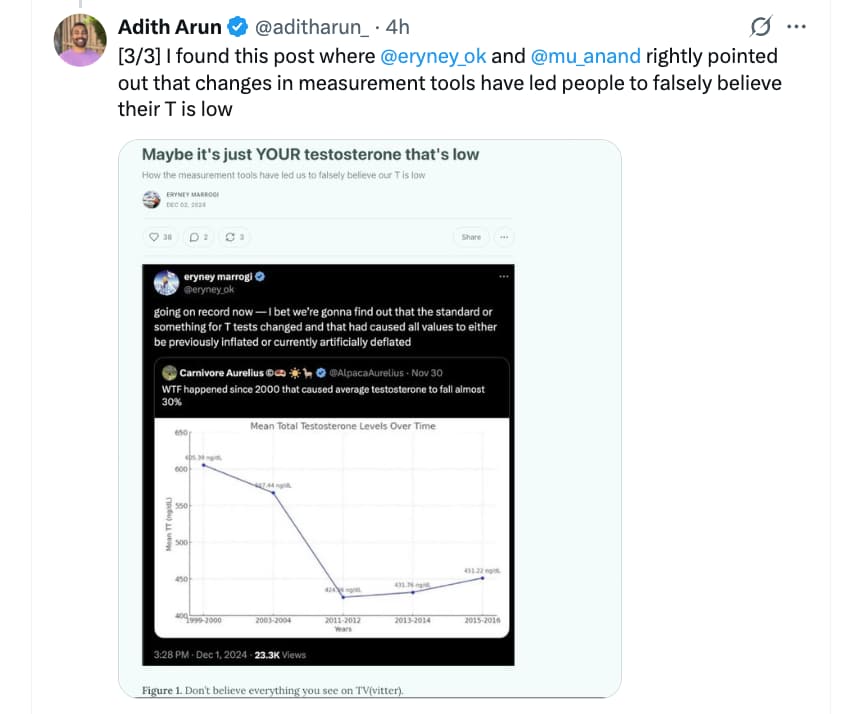Click the article title about YOUR testosterone
The width and height of the screenshot is (864, 714).
[310, 154]
